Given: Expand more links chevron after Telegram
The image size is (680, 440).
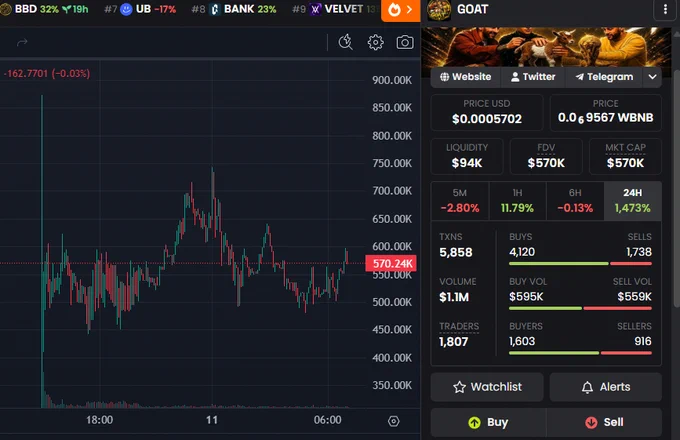Looking at the screenshot, I should pyautogui.click(x=652, y=77).
